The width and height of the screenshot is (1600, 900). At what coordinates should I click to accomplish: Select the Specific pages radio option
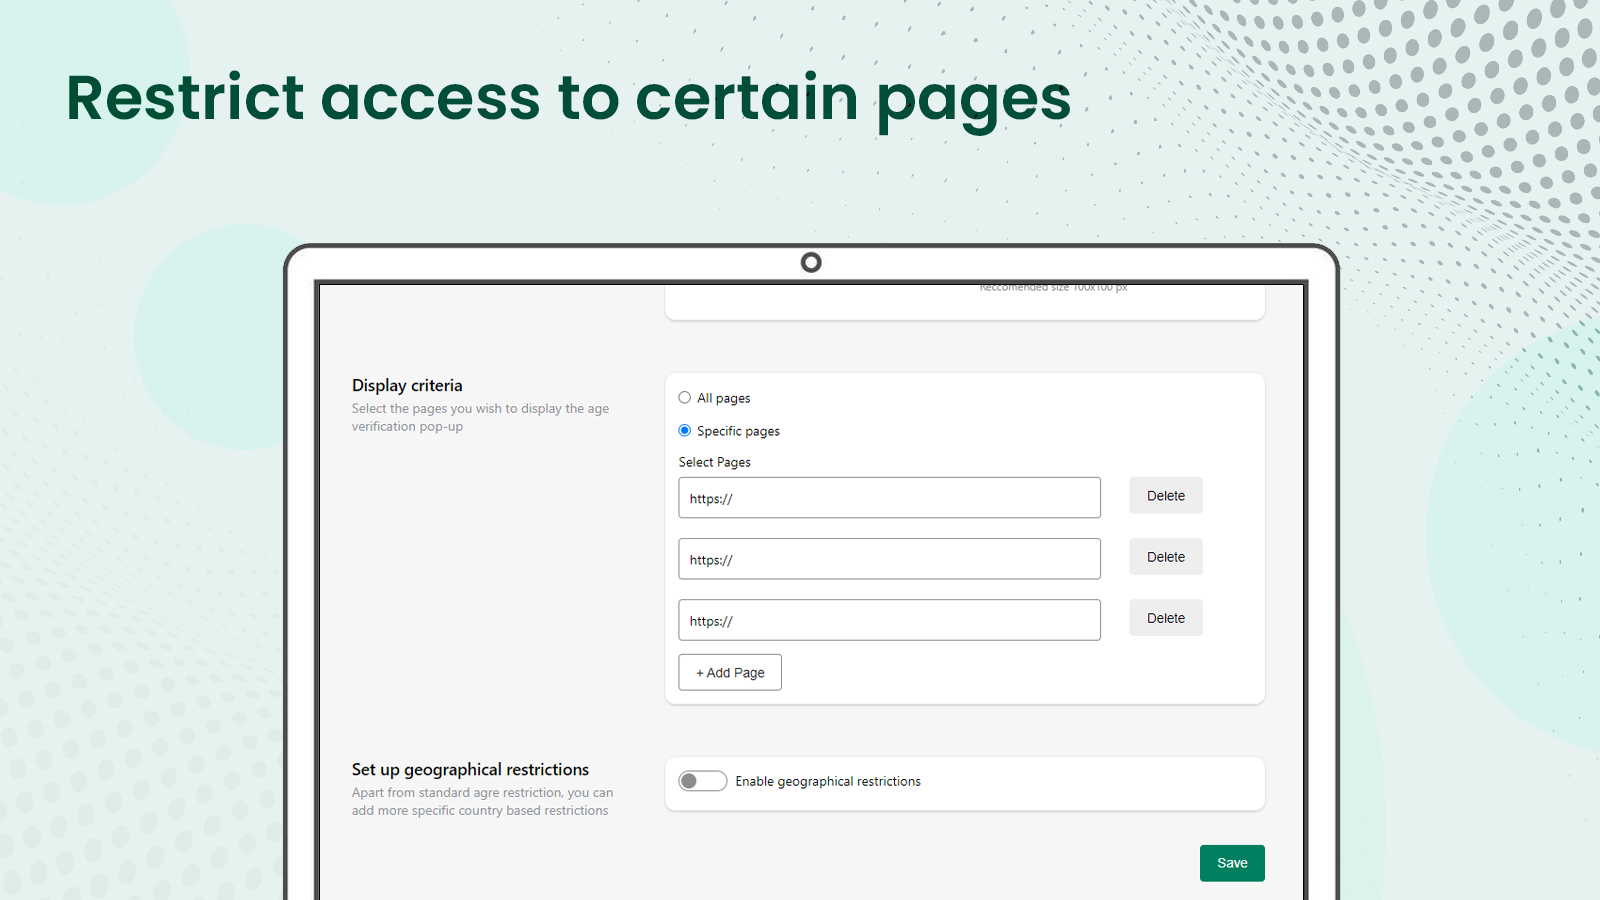[685, 431]
